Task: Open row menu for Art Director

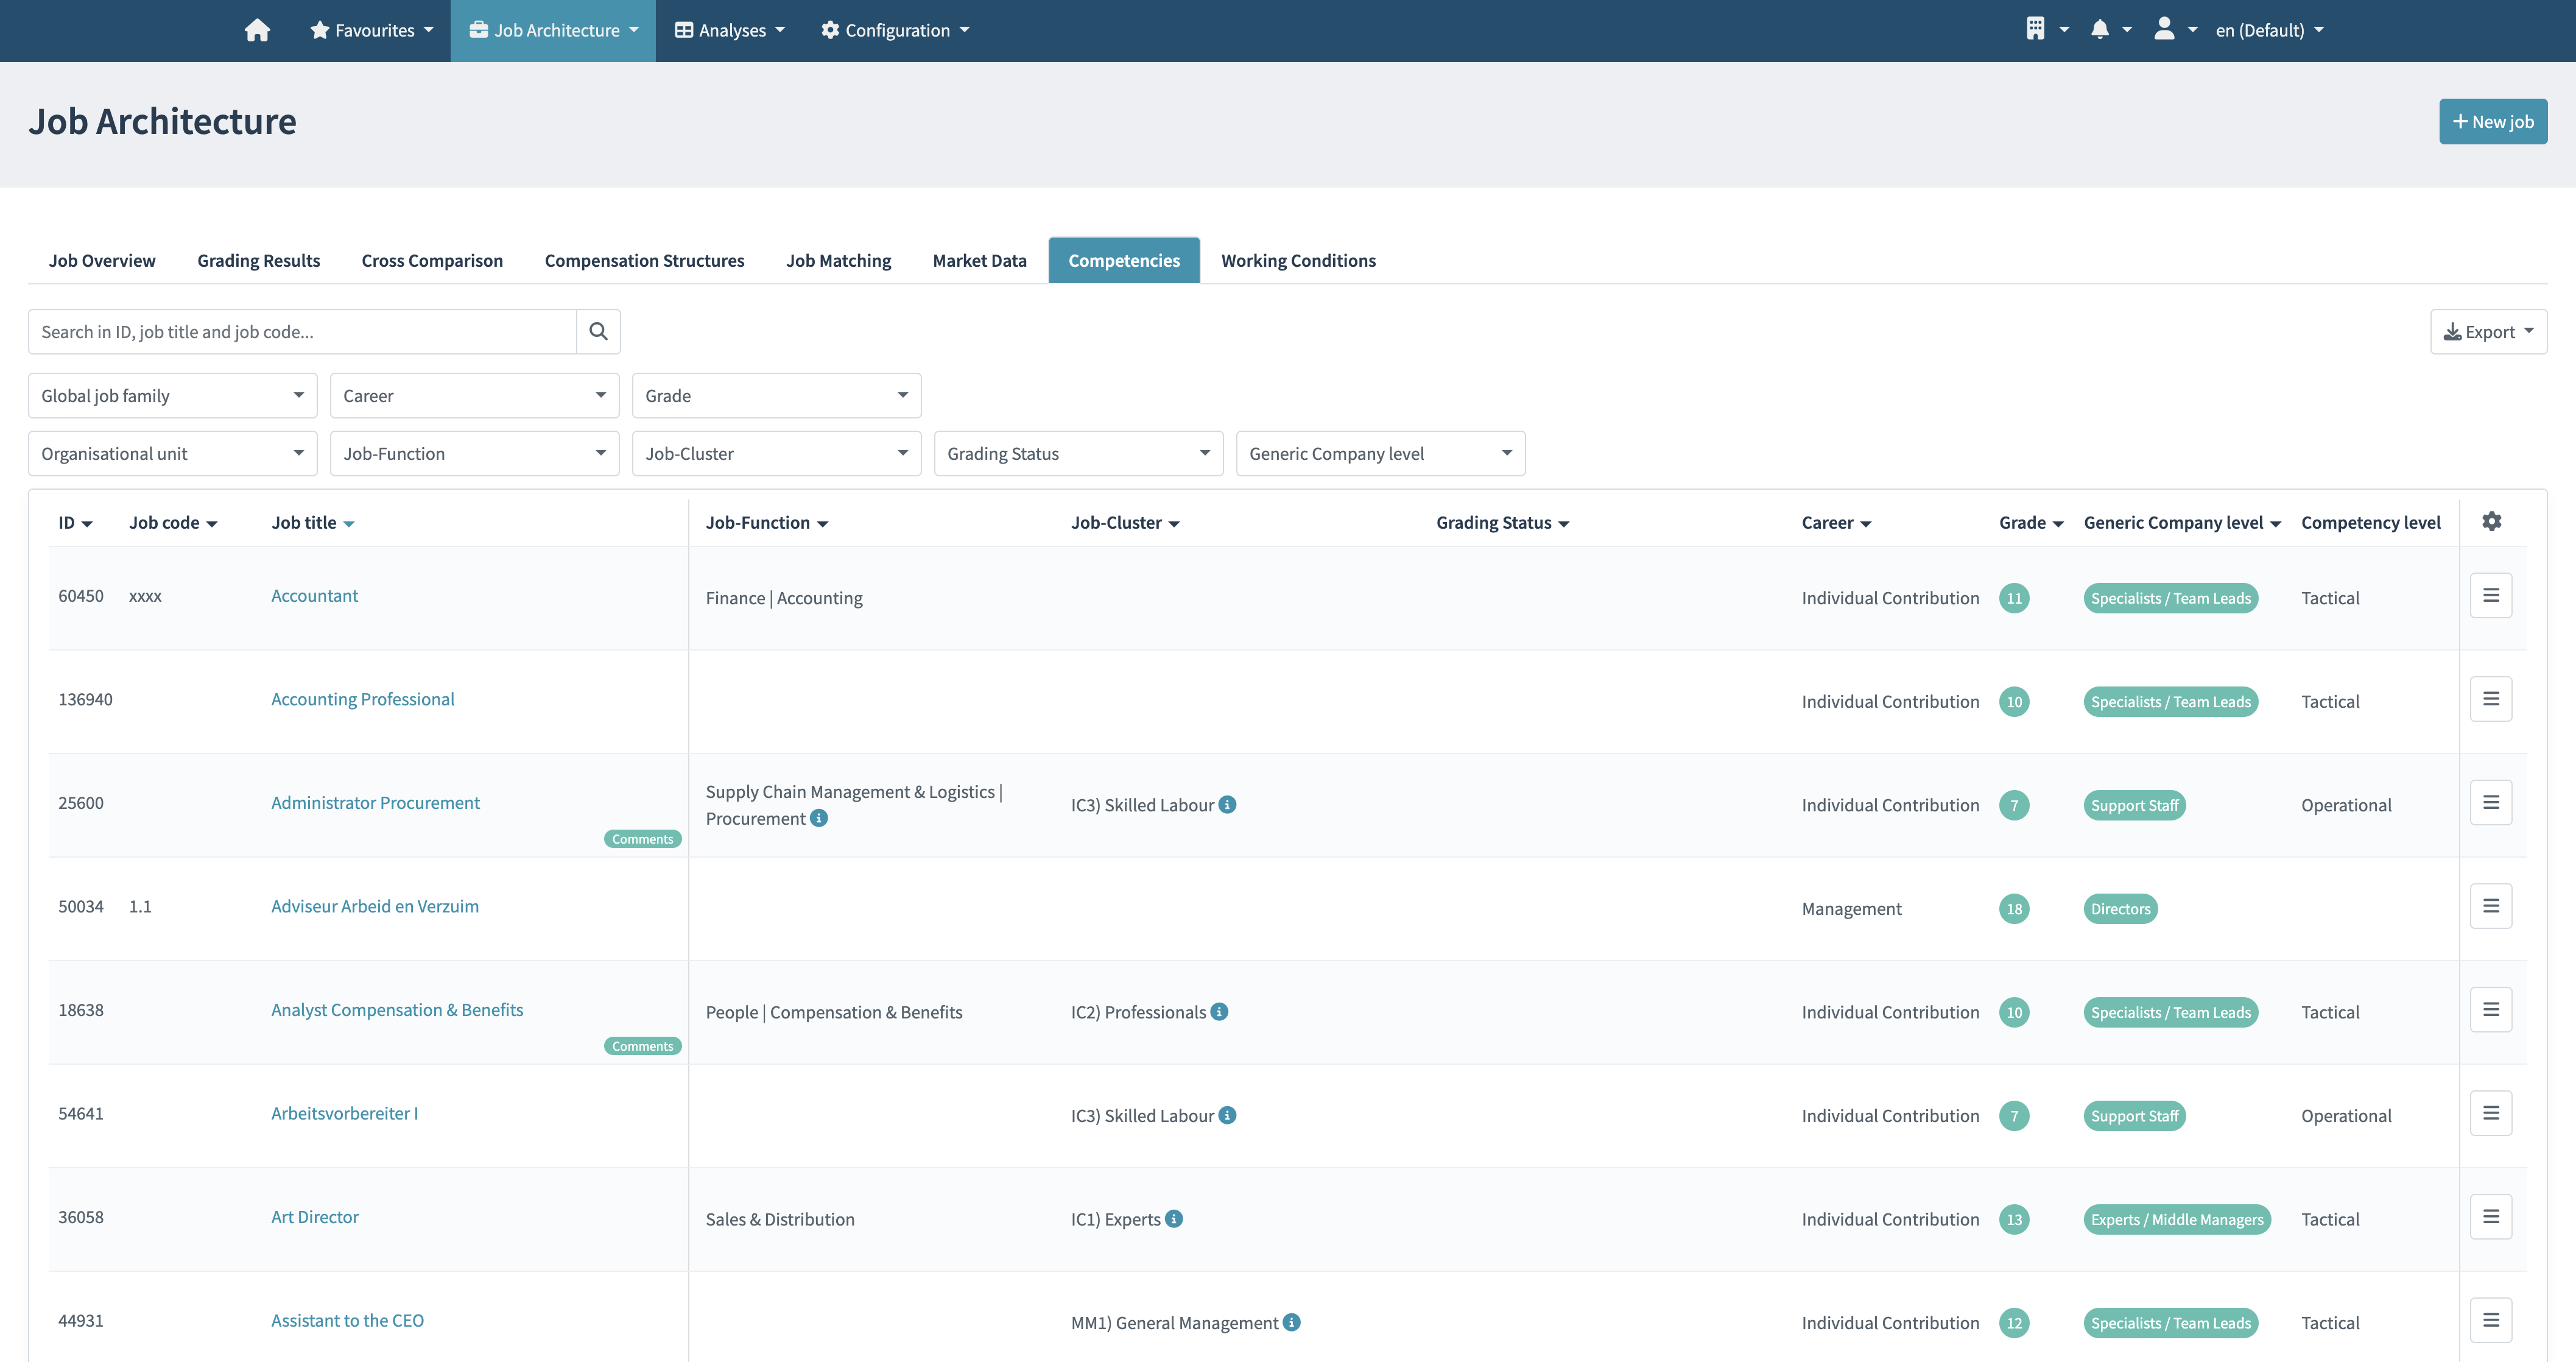Action: [2490, 1216]
